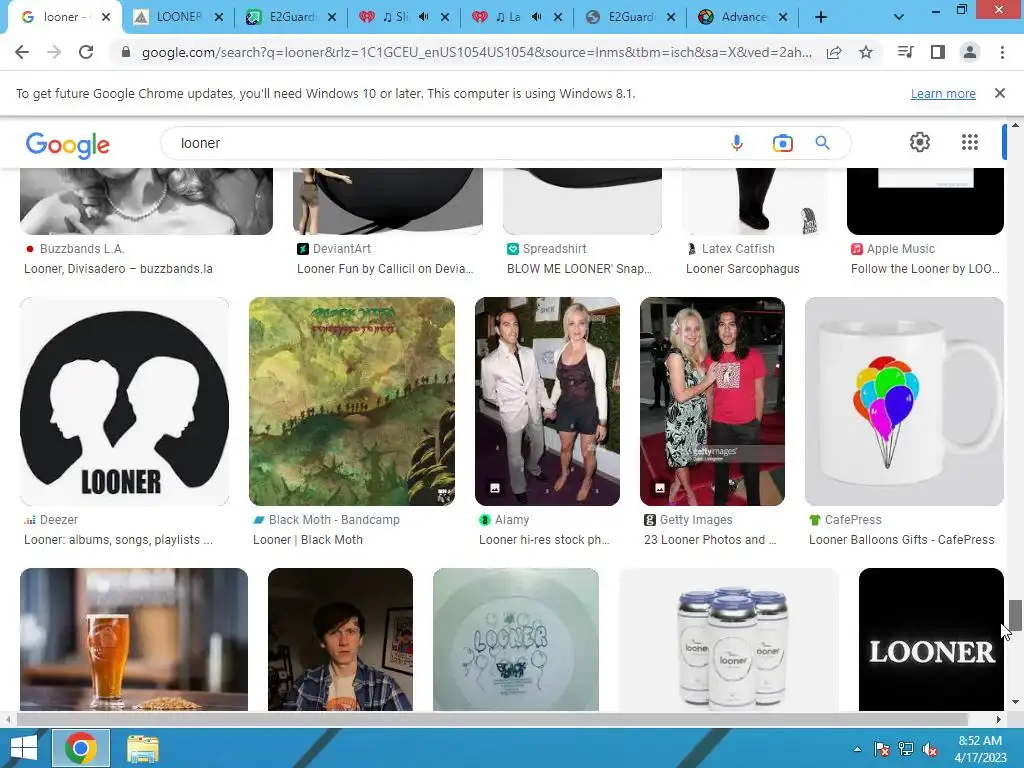
Task: Open 'Looner | Black Moth' Bandcamp link
Action: click(308, 539)
